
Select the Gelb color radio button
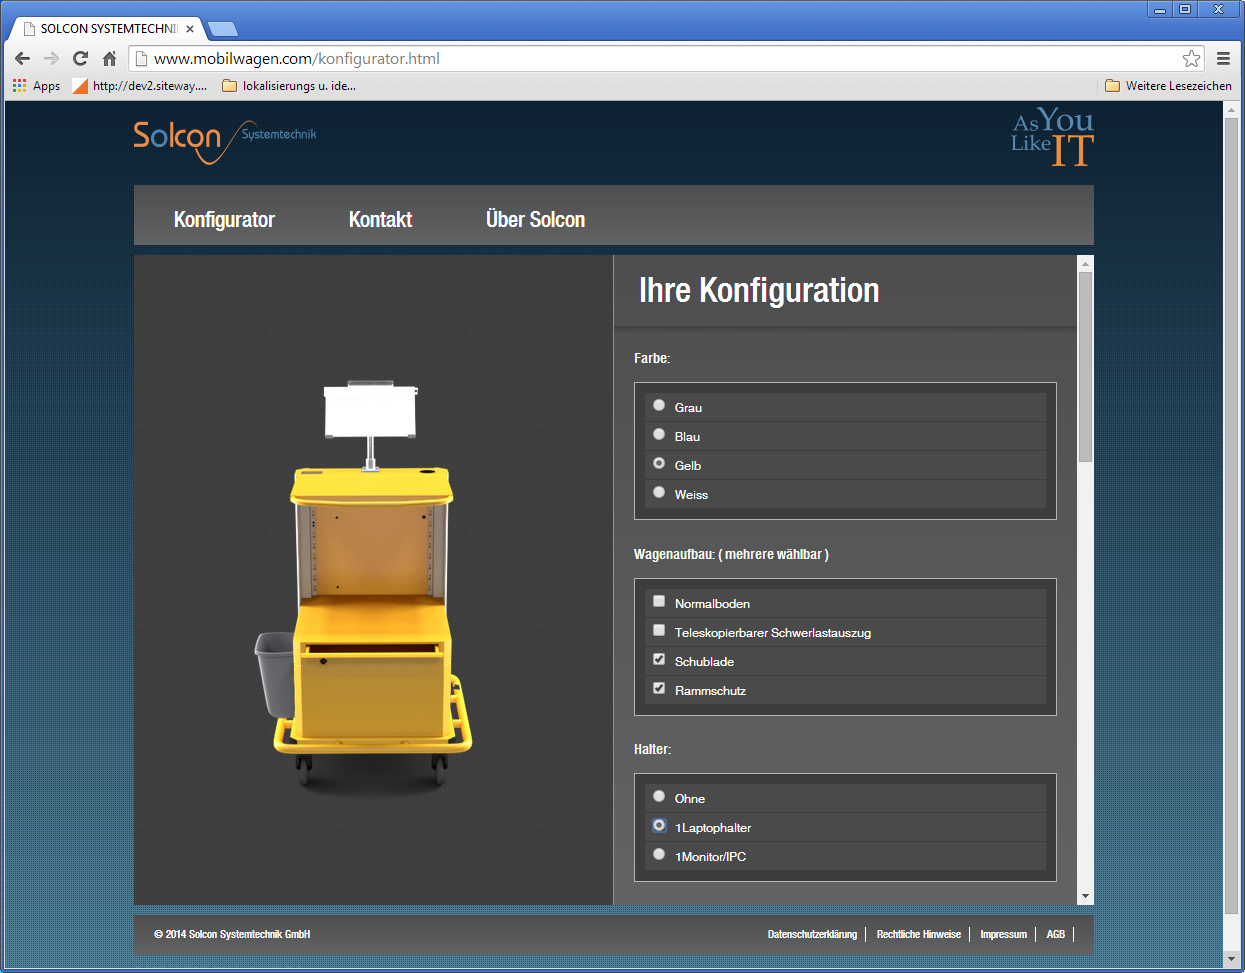point(659,463)
